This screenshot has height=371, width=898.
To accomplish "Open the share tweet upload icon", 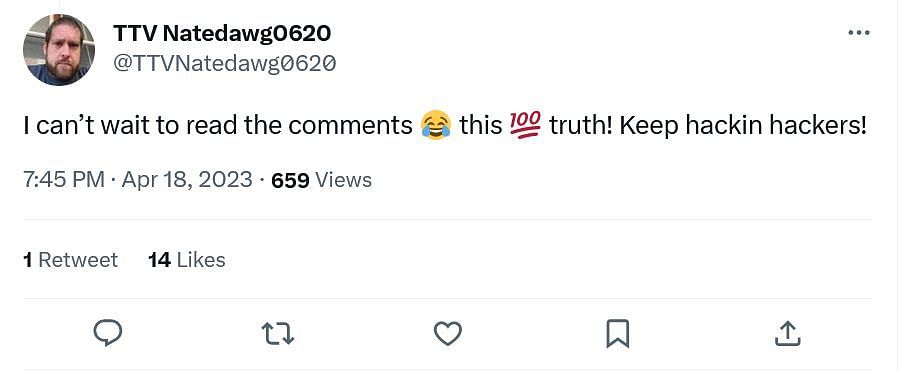I will [787, 333].
